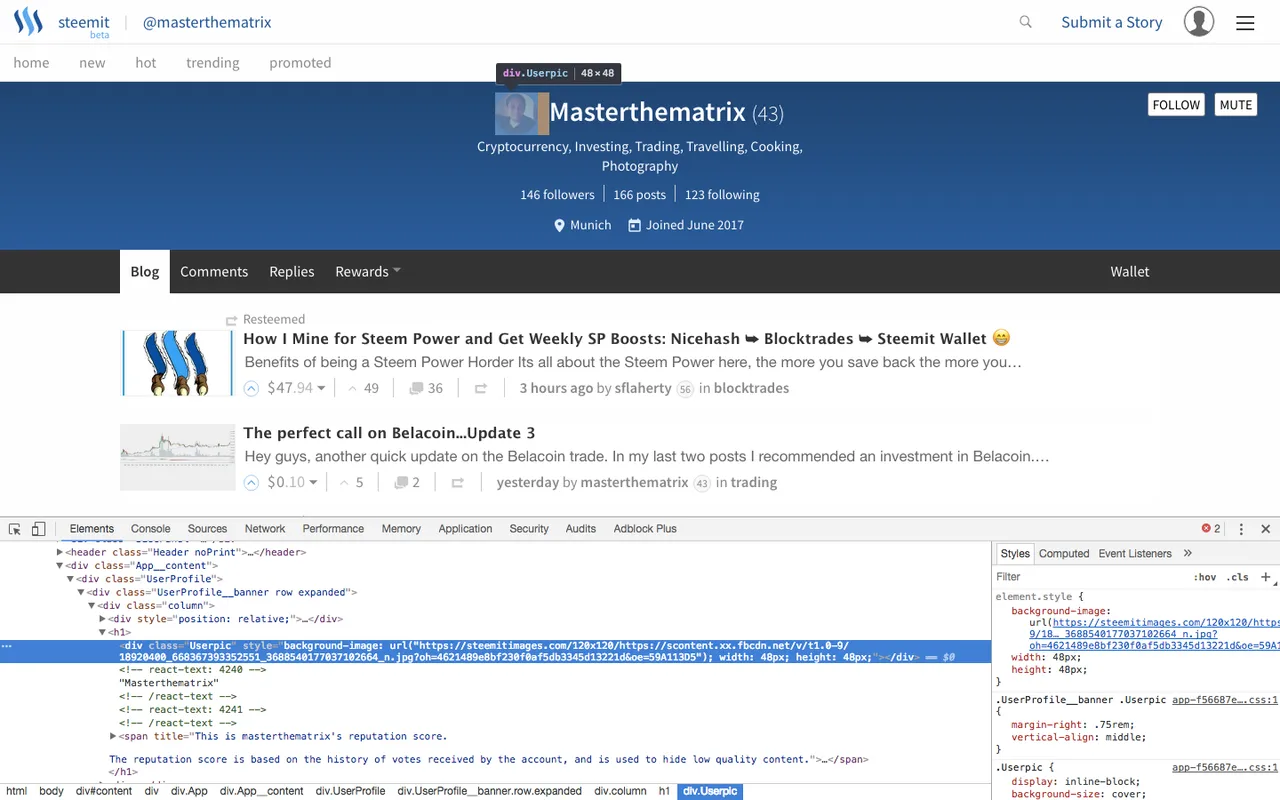Collapse the App__content div node
The image size is (1280, 800).
pos(60,566)
